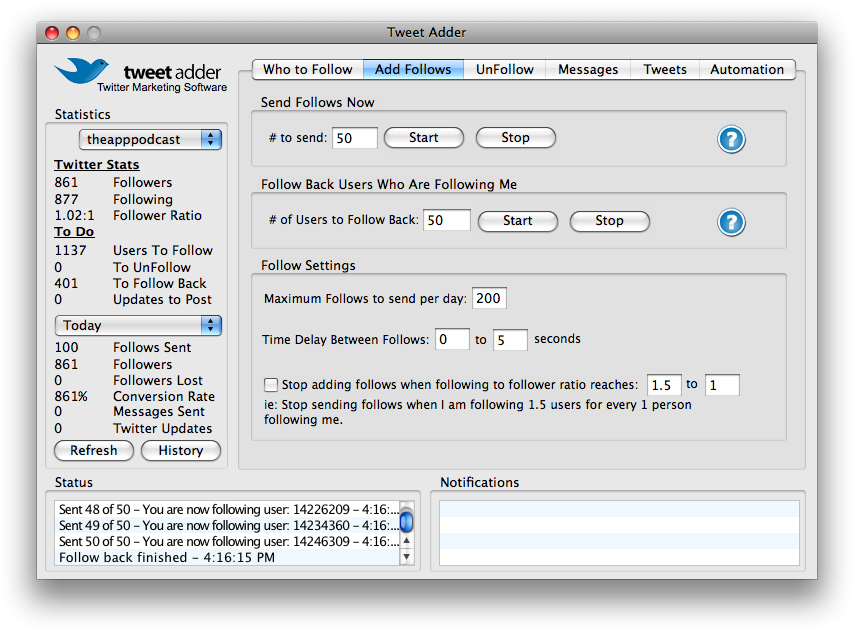Click the 'To Do' heading
853x630 pixels.
(74, 232)
